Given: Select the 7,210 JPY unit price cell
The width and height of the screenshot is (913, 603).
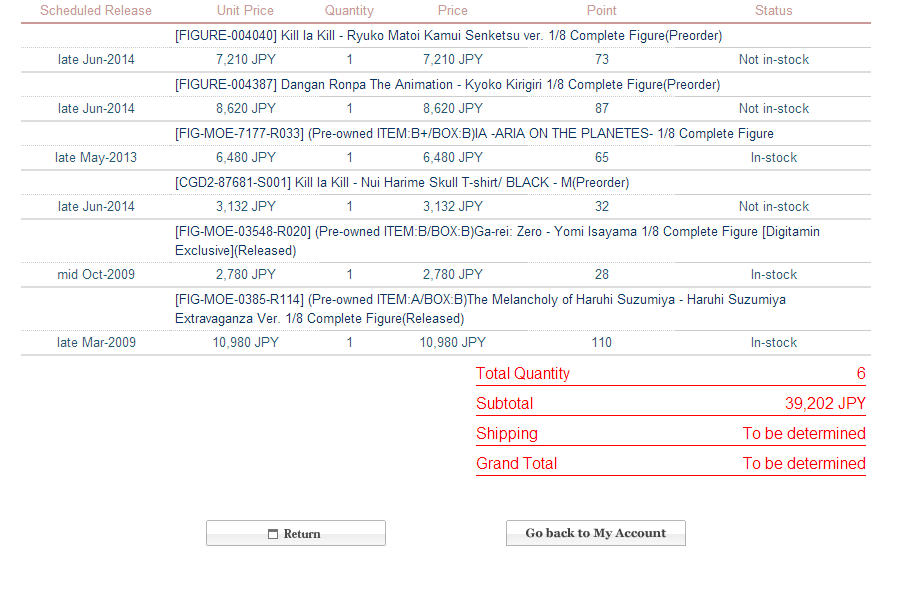Looking at the screenshot, I should (246, 59).
